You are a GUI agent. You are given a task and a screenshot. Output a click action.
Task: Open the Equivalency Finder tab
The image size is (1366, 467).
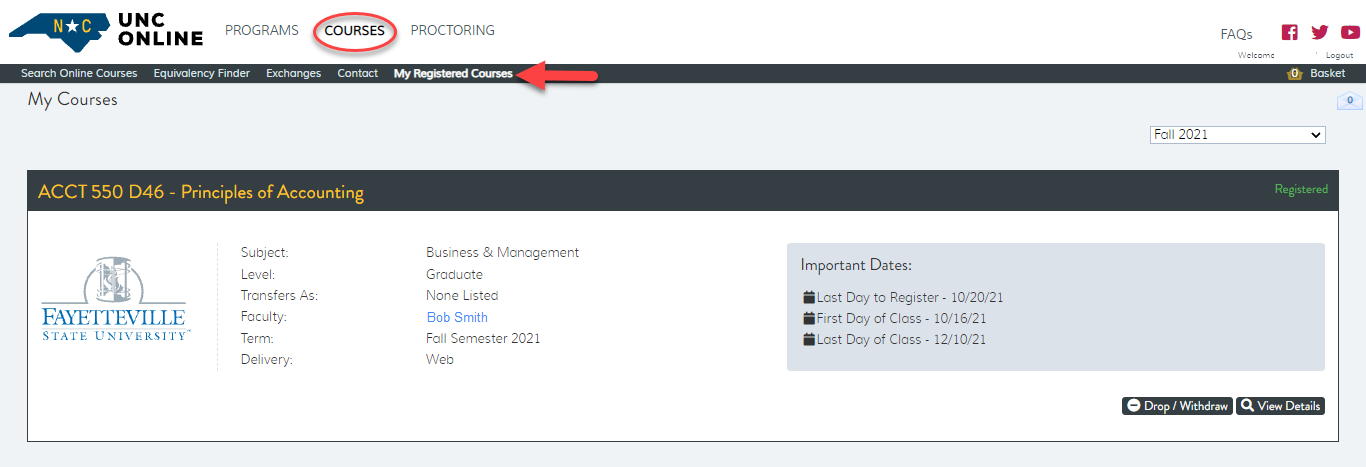click(x=202, y=74)
